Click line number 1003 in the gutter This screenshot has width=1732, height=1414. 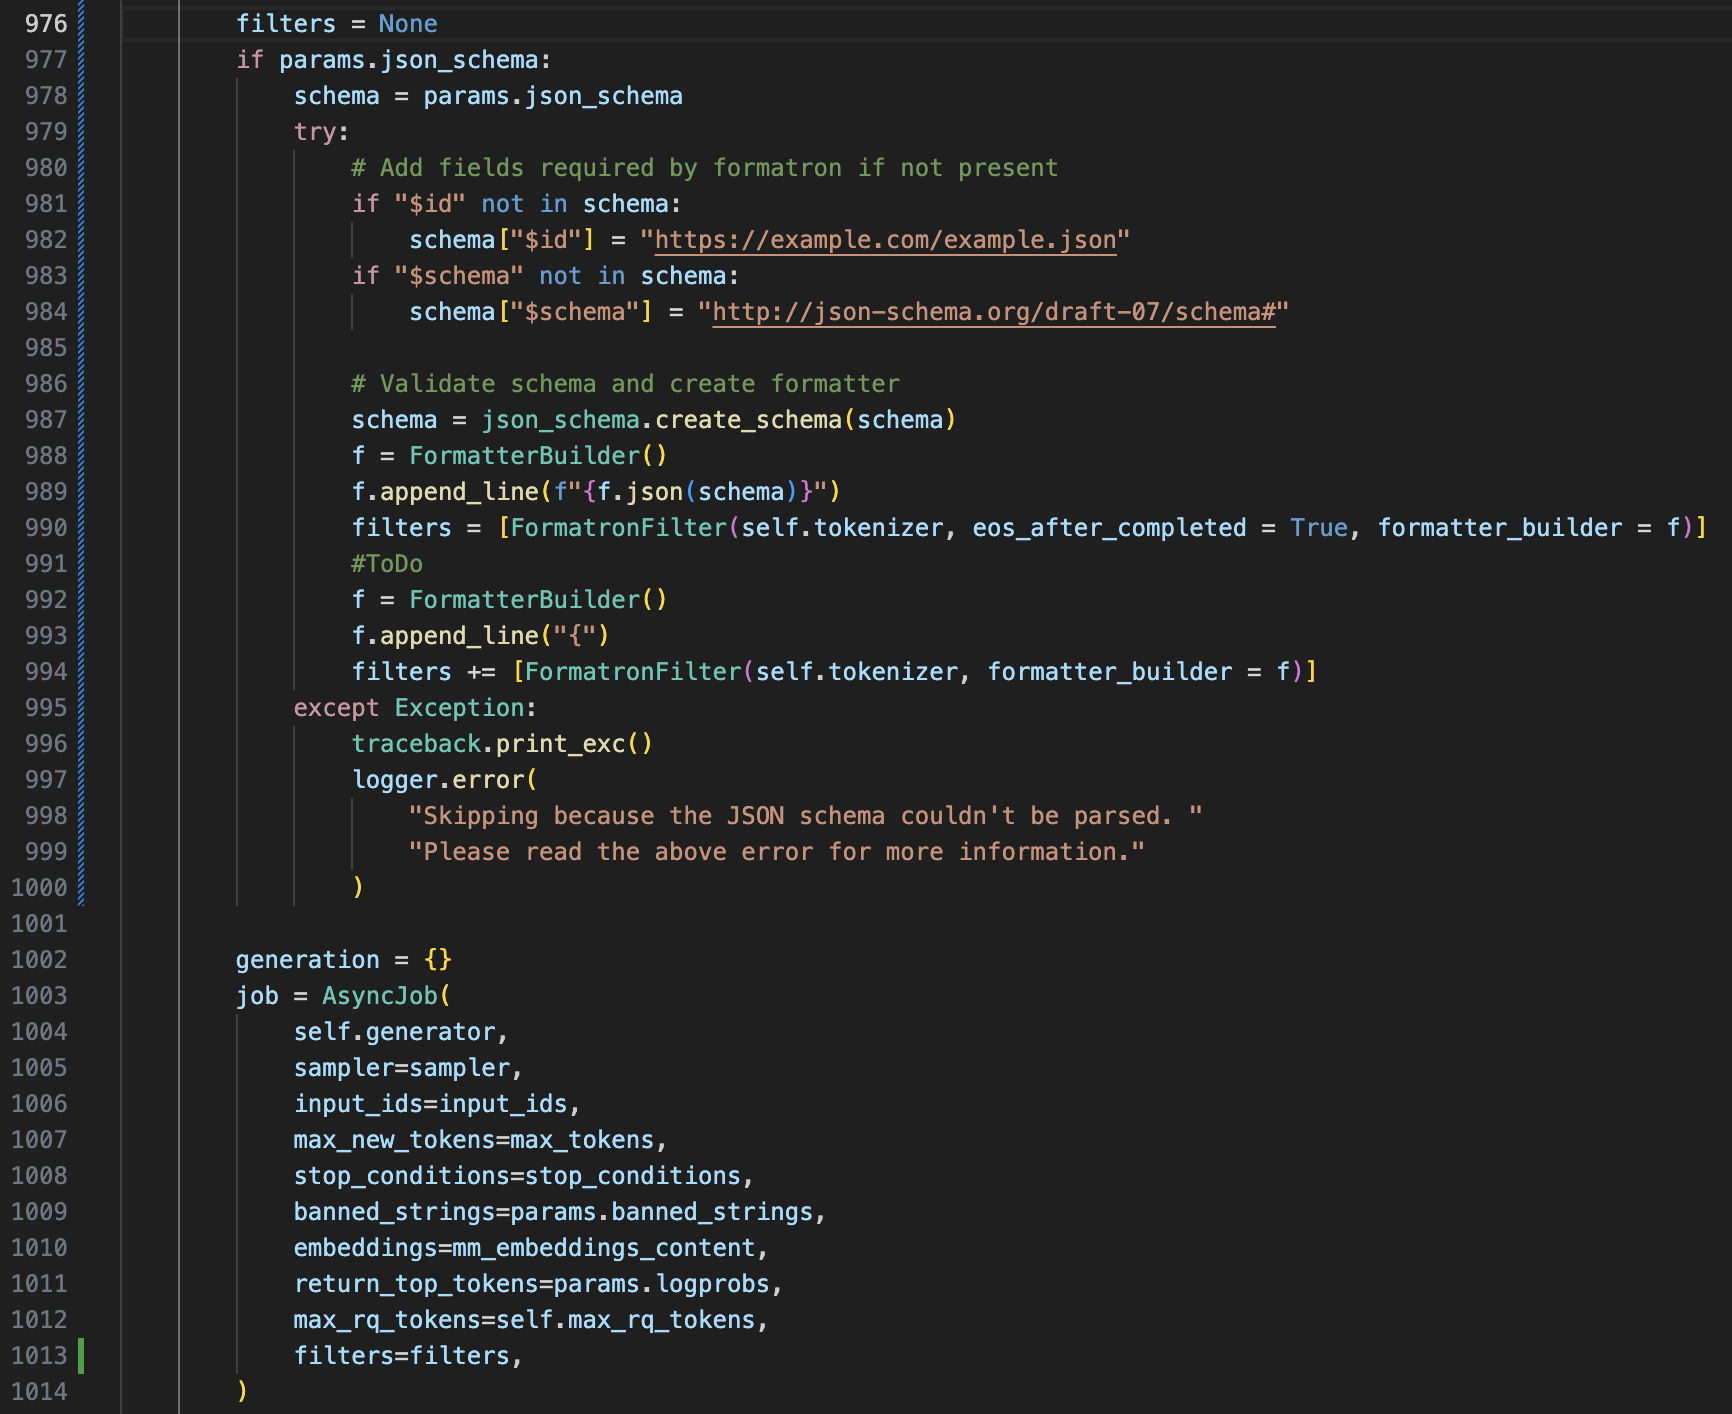(39, 996)
